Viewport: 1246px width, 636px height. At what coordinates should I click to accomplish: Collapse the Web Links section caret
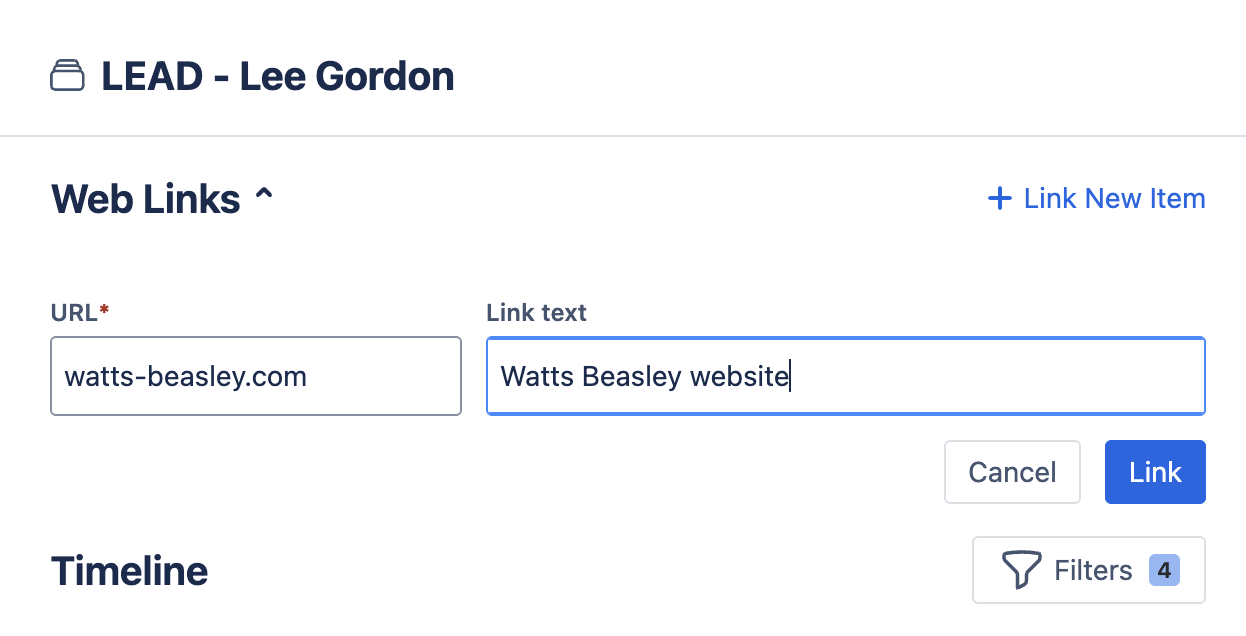click(x=264, y=197)
